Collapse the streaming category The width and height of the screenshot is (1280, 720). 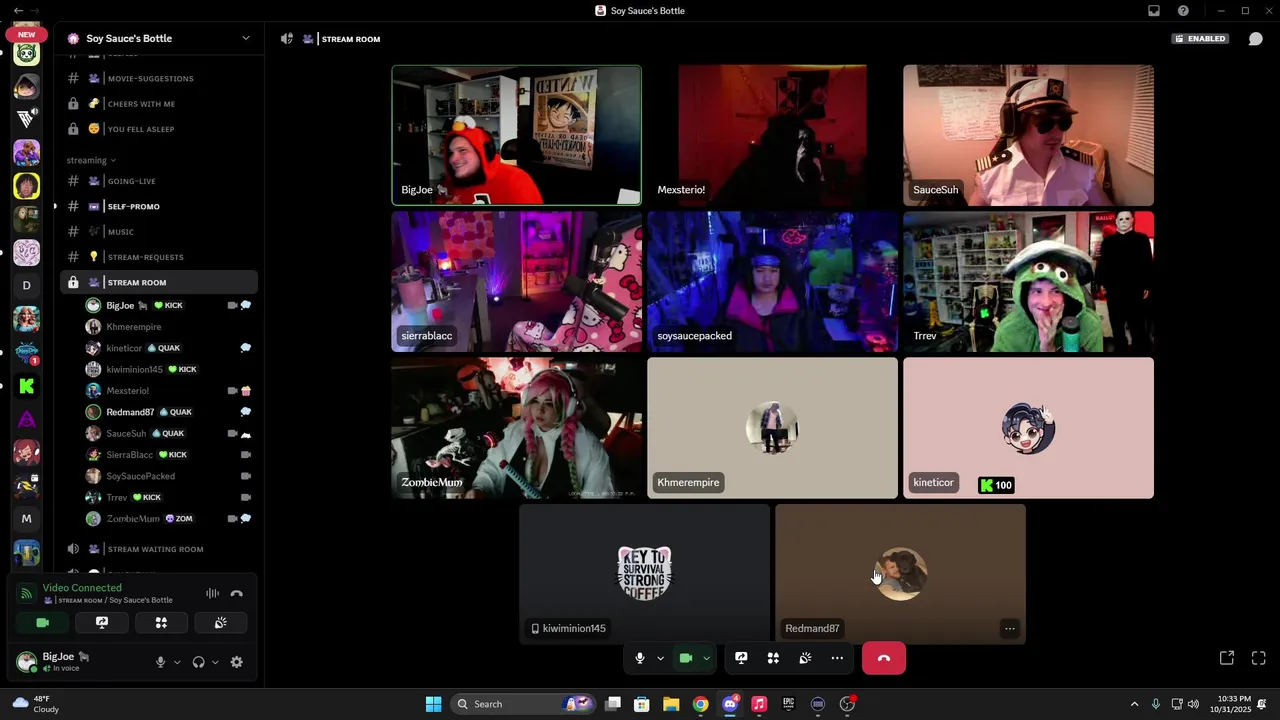pyautogui.click(x=91, y=160)
